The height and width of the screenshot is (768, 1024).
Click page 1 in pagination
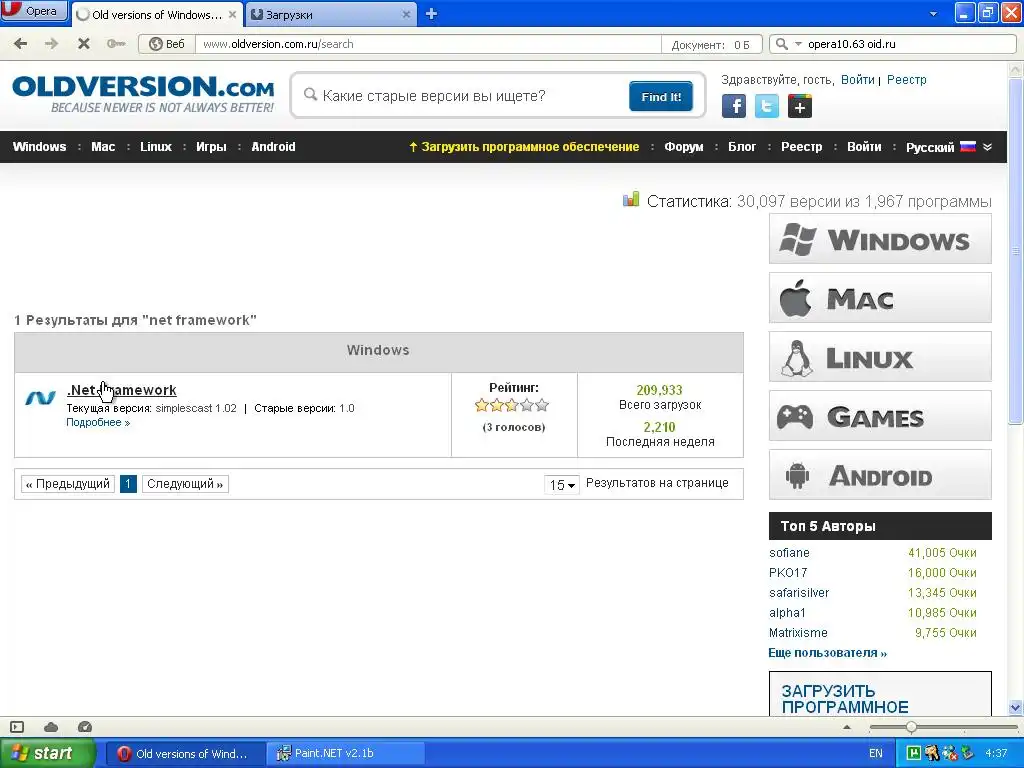point(128,484)
